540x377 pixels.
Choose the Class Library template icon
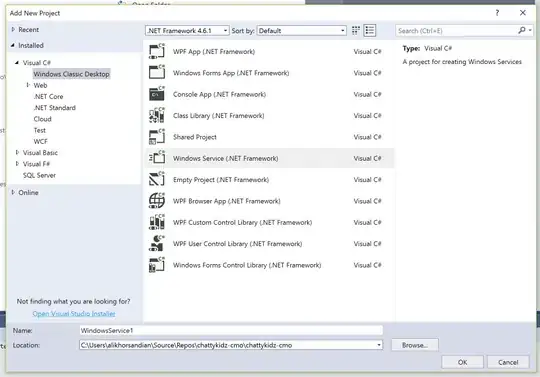157,116
